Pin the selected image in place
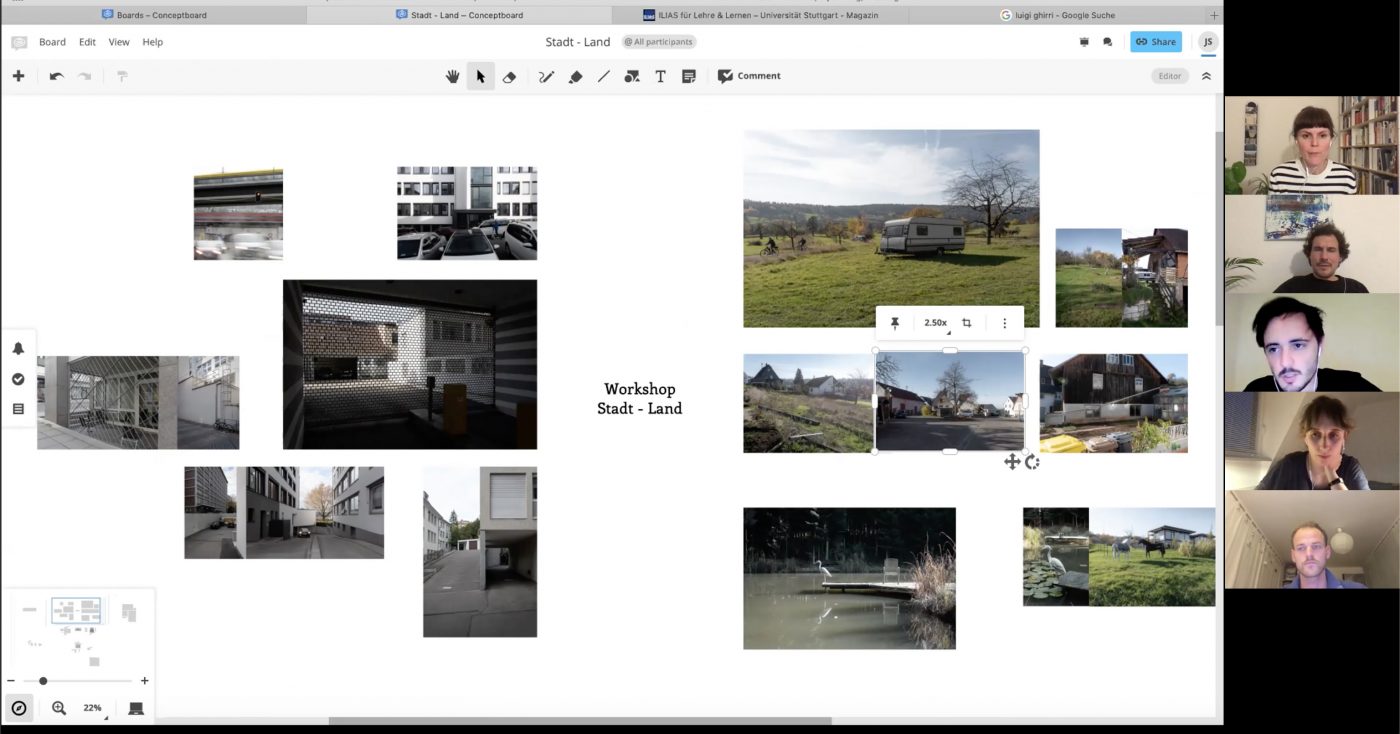This screenshot has width=1400, height=734. (x=895, y=323)
